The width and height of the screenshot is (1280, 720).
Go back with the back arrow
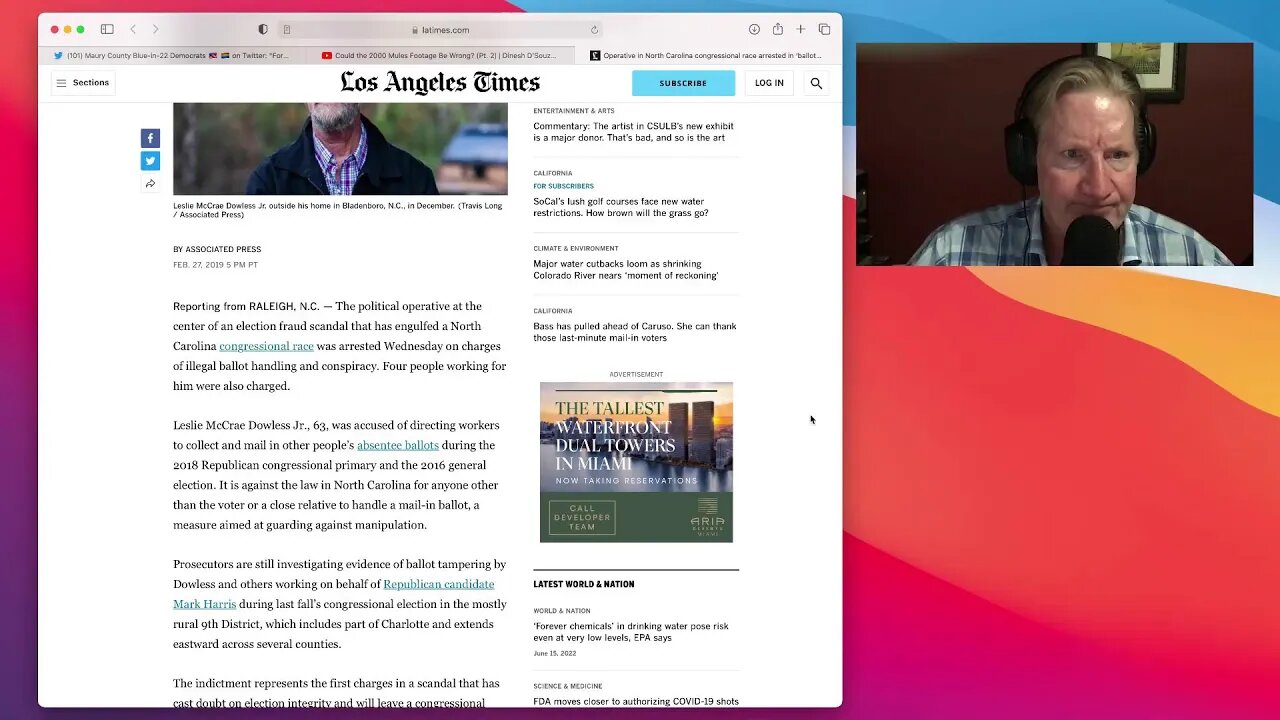(x=133, y=30)
